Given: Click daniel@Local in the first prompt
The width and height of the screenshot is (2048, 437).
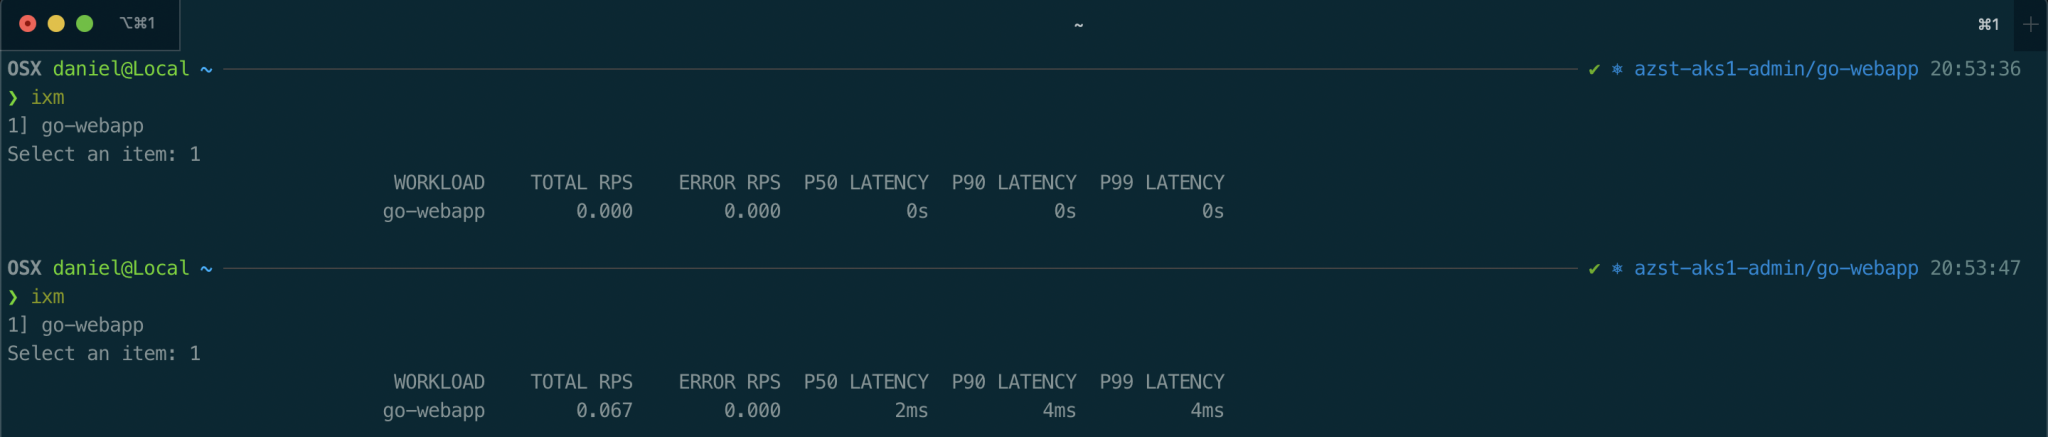Looking at the screenshot, I should [120, 69].
